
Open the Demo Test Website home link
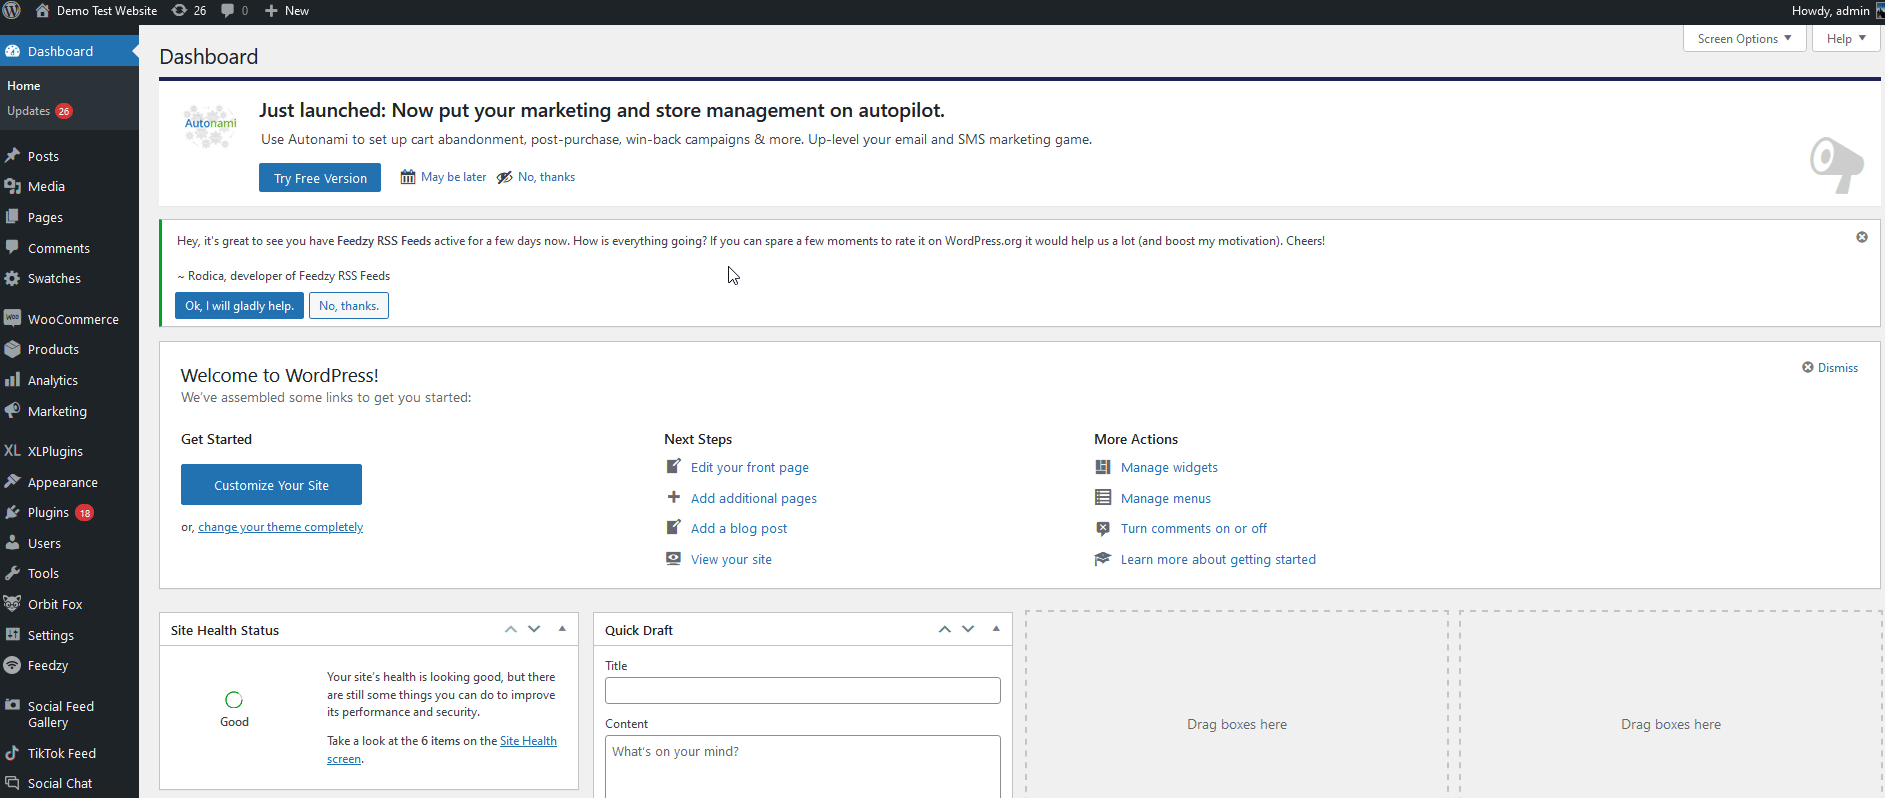click(x=96, y=11)
